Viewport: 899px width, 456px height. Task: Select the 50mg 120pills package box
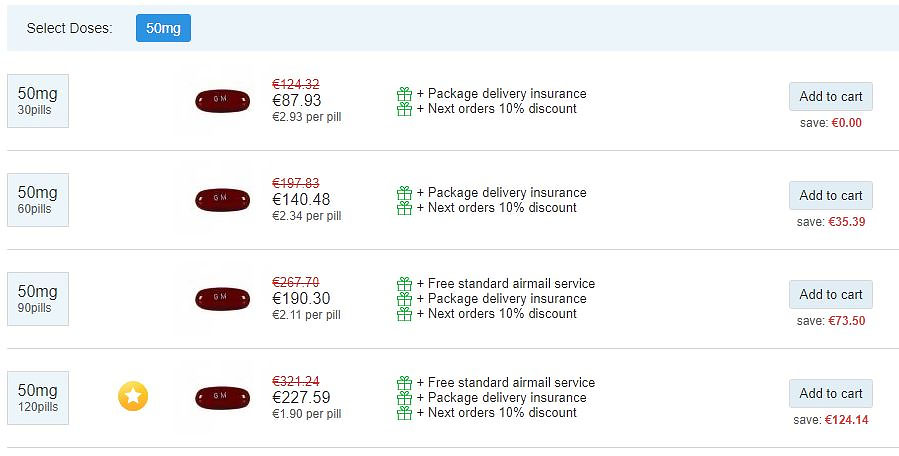tap(38, 398)
